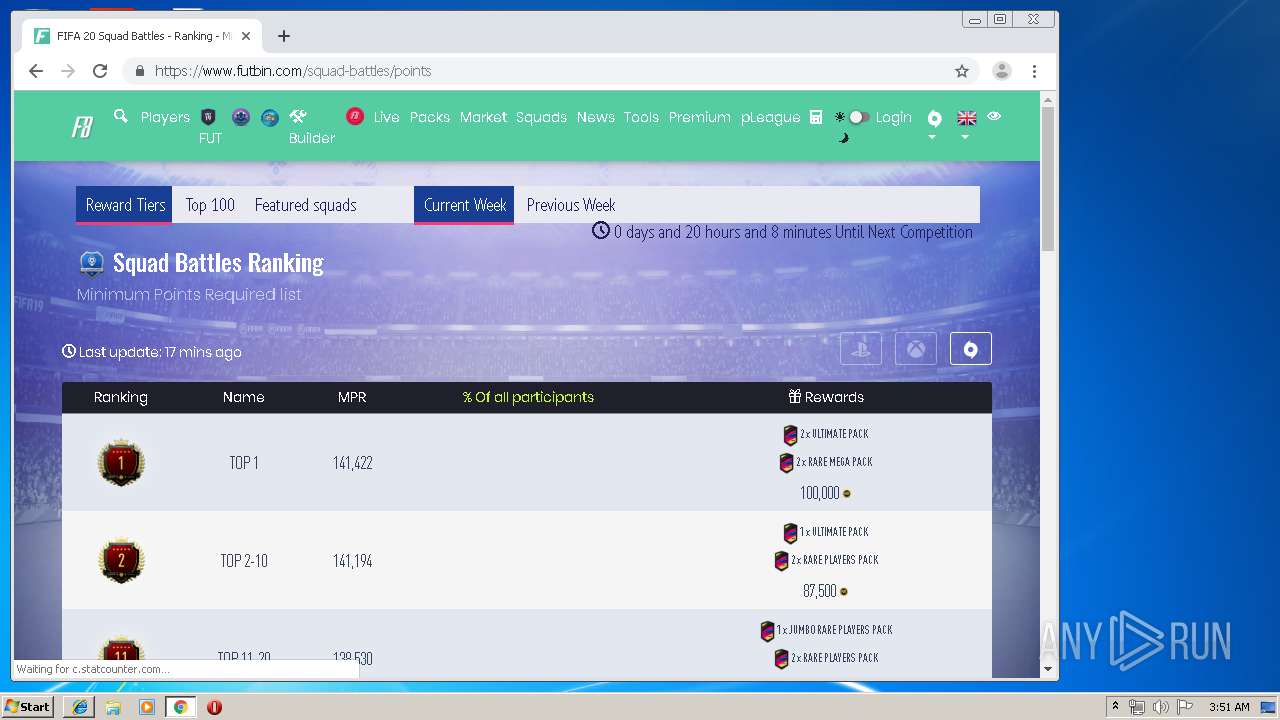This screenshot has height=720, width=1280.
Task: Click the 2 x RARE MEGA PACK icon
Action: point(786,462)
